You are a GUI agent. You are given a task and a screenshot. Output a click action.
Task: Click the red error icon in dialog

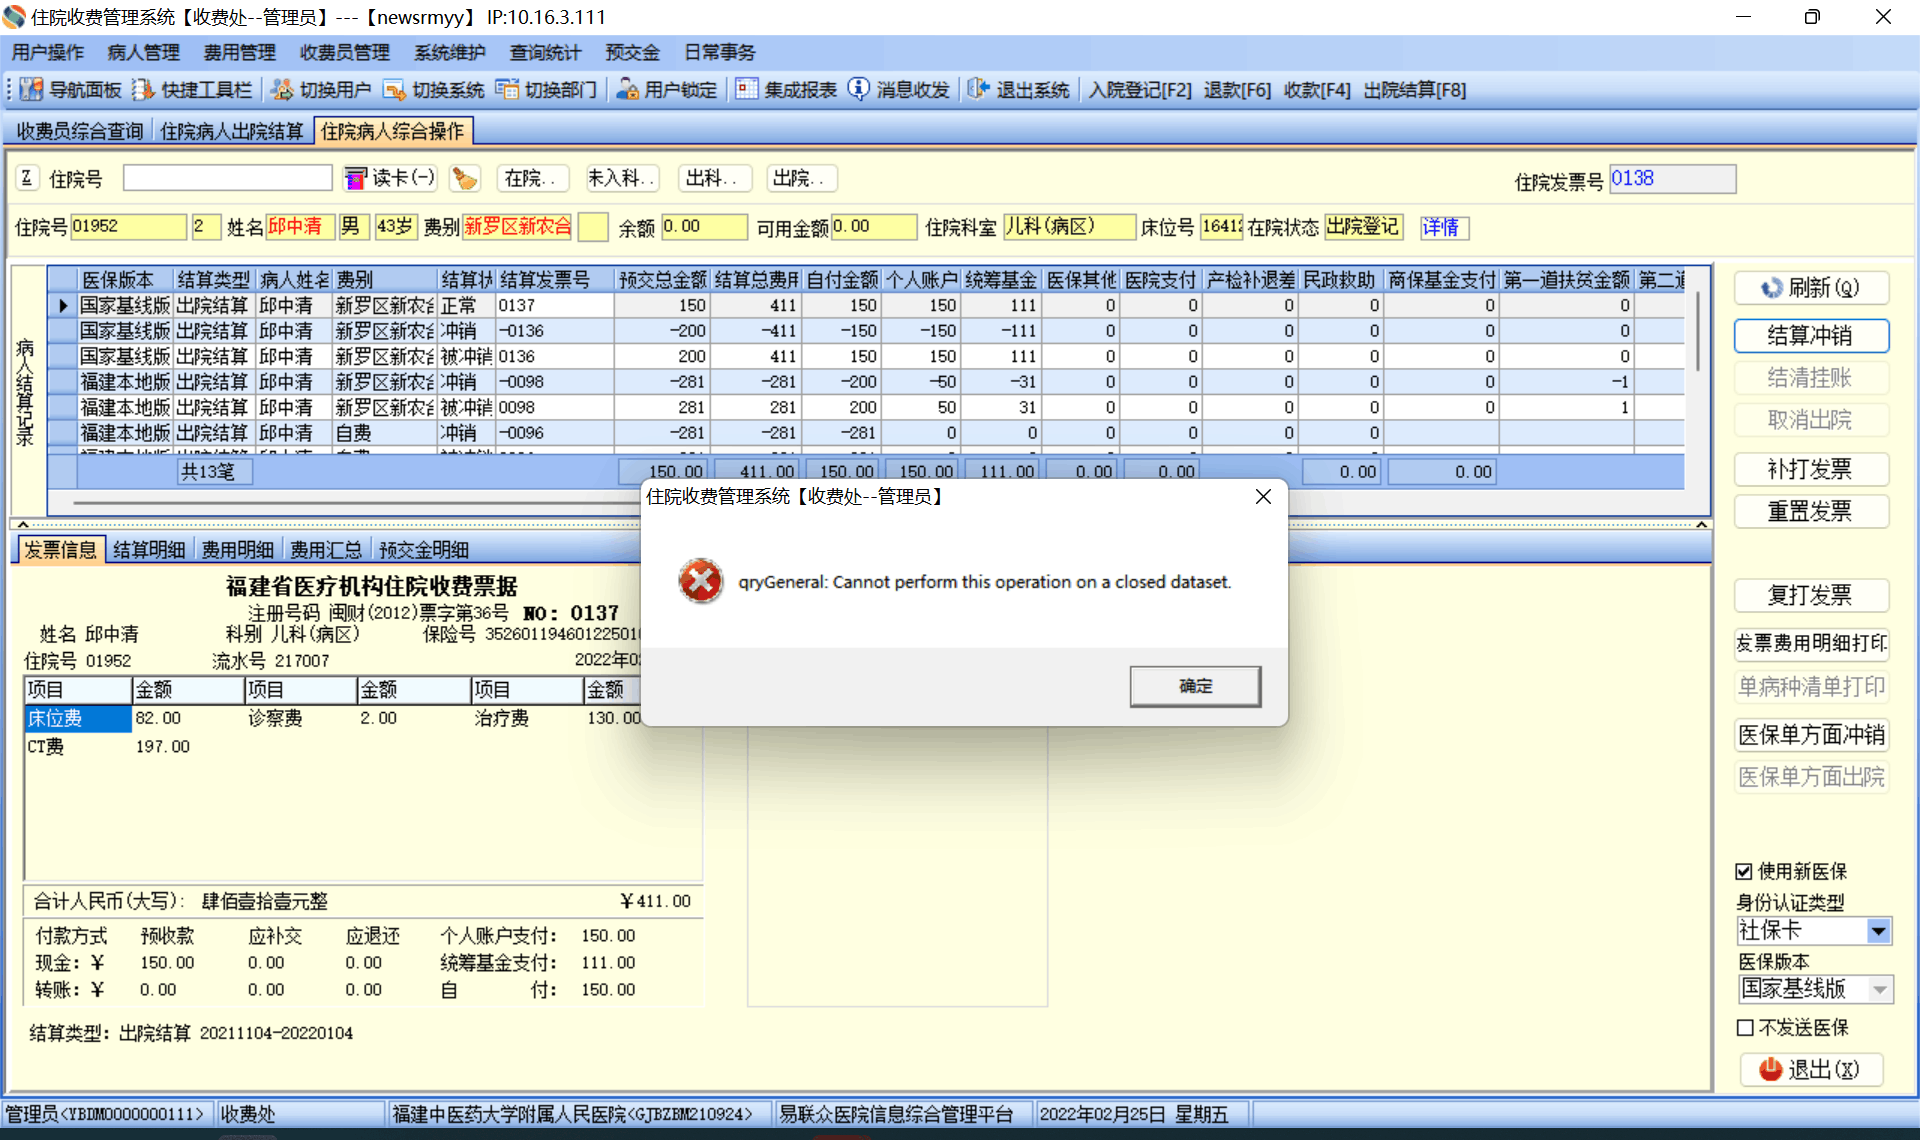tap(700, 581)
